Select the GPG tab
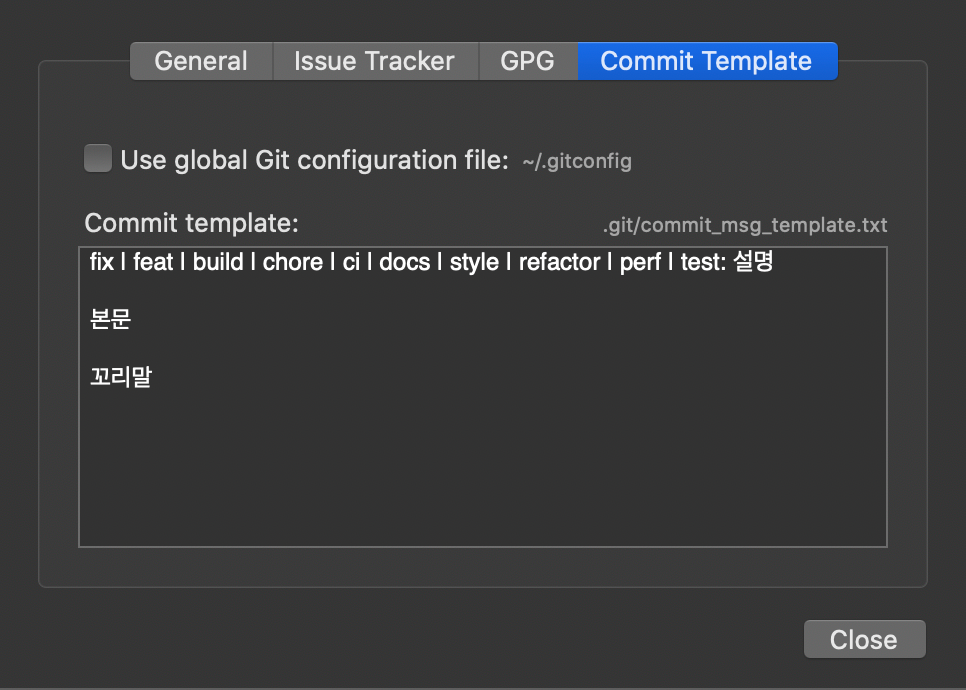This screenshot has width=966, height=690. (x=528, y=61)
